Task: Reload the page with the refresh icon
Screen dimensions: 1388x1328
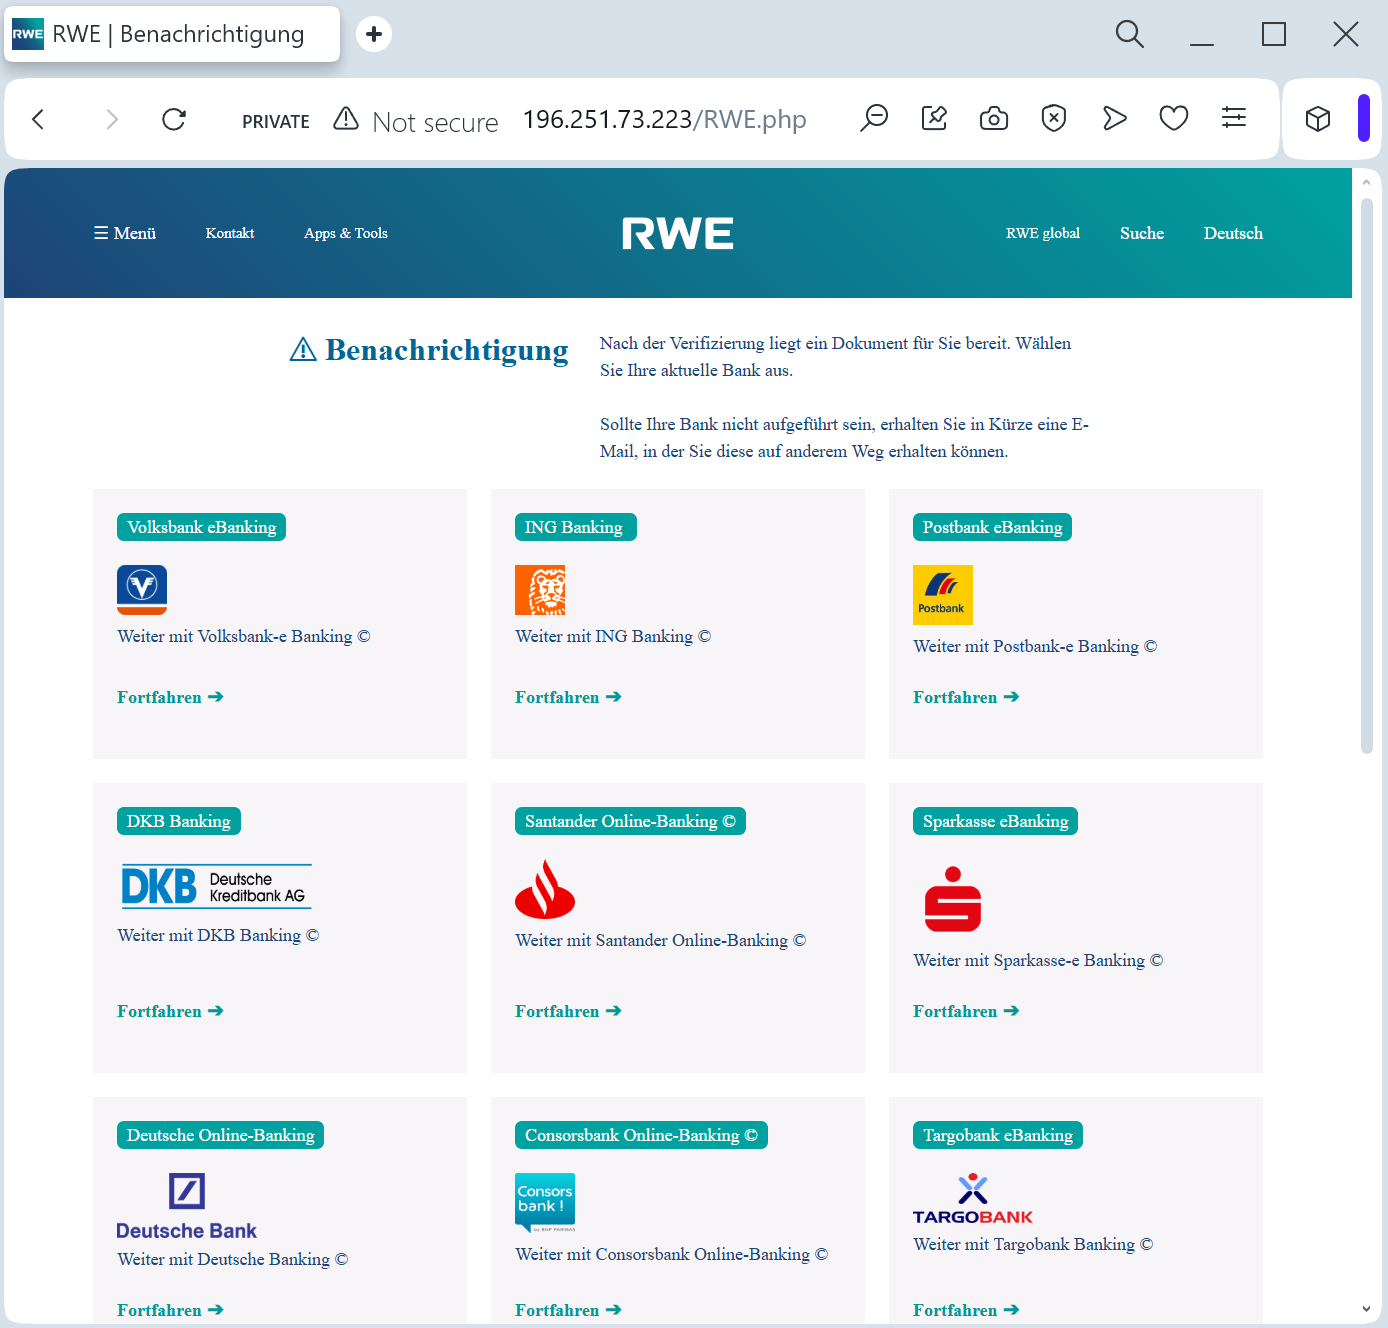Action: click(174, 120)
